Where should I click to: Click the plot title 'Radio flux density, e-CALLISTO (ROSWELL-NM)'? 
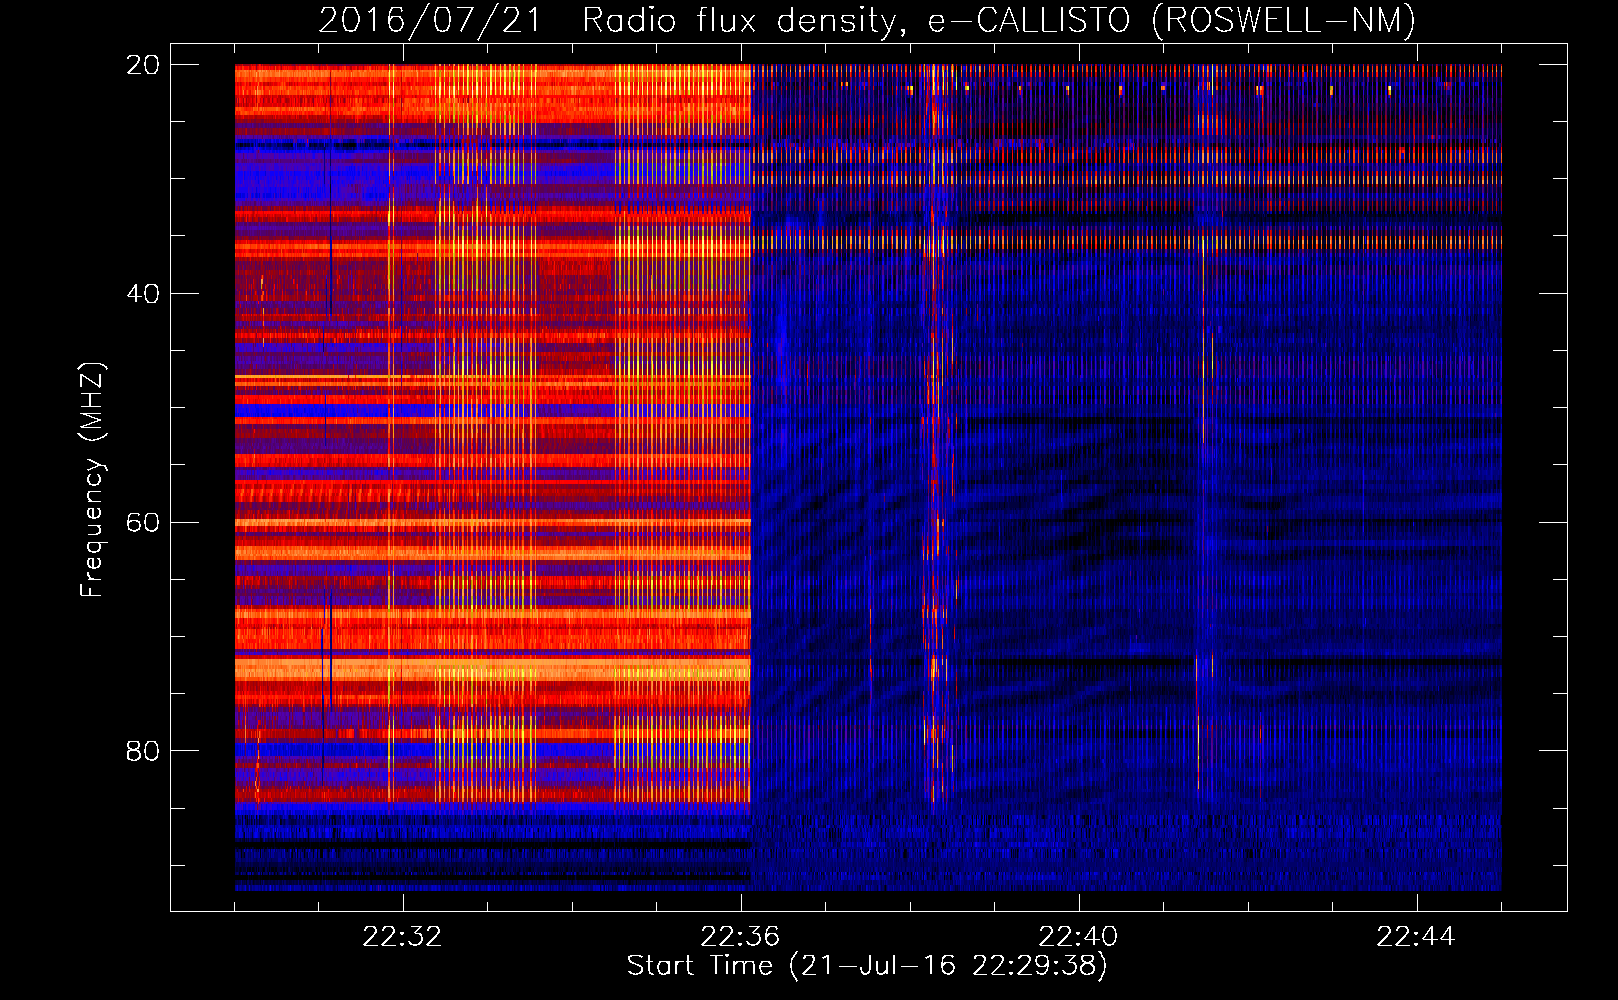(999, 20)
